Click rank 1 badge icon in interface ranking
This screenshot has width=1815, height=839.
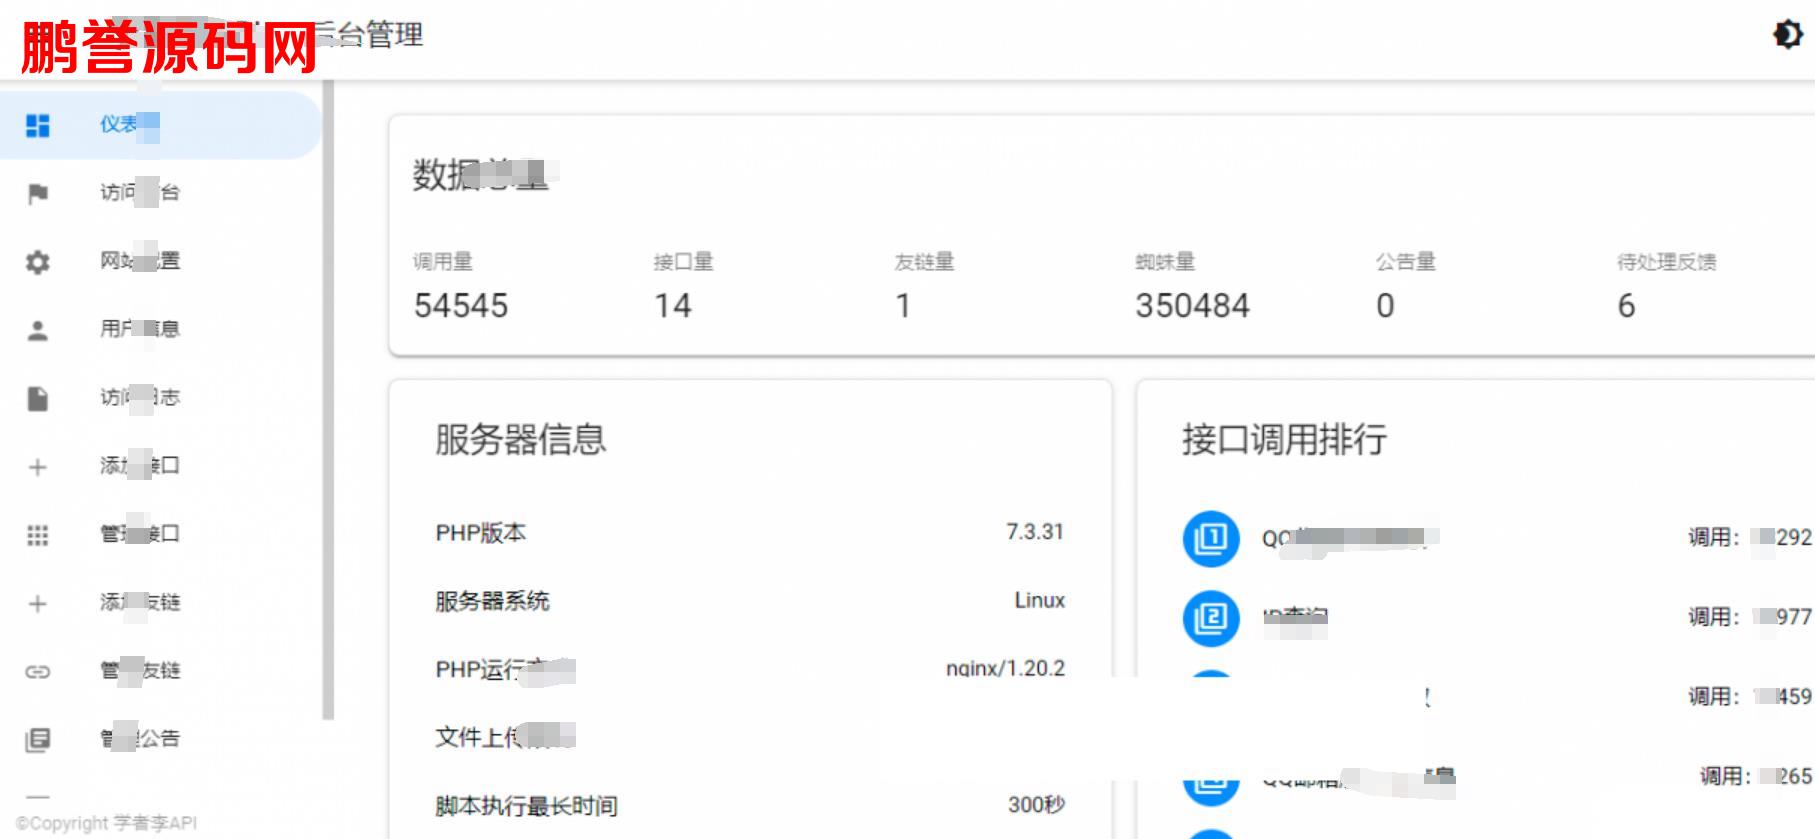pyautogui.click(x=1211, y=538)
